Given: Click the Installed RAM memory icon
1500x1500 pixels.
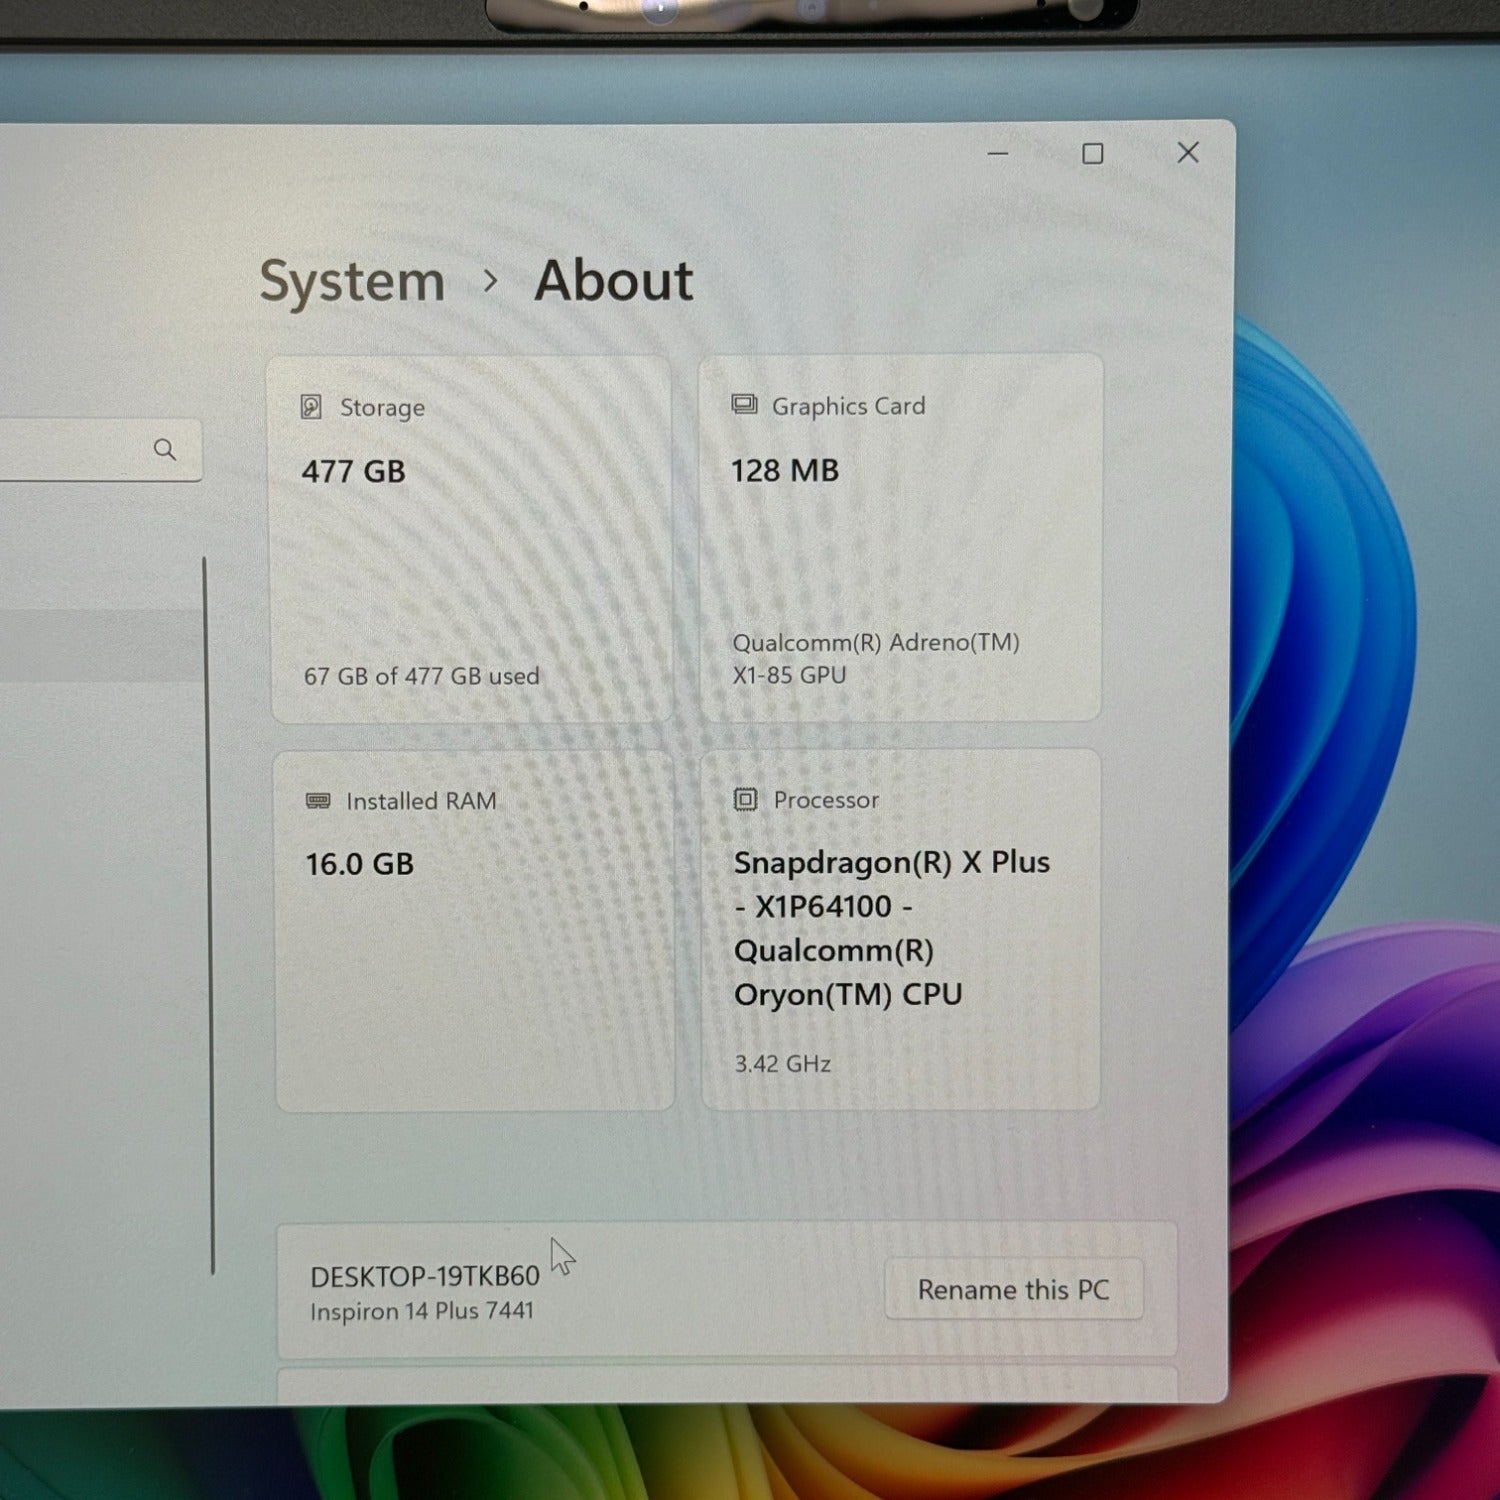Looking at the screenshot, I should pos(318,801).
